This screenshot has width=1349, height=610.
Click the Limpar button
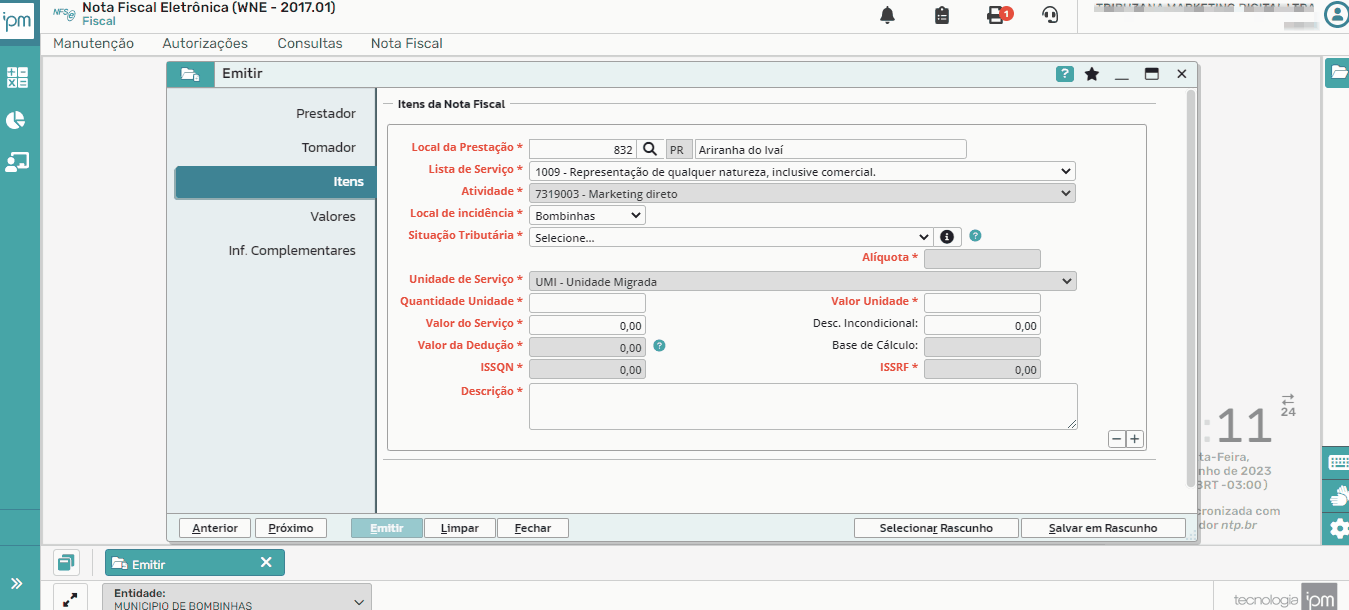tap(460, 528)
